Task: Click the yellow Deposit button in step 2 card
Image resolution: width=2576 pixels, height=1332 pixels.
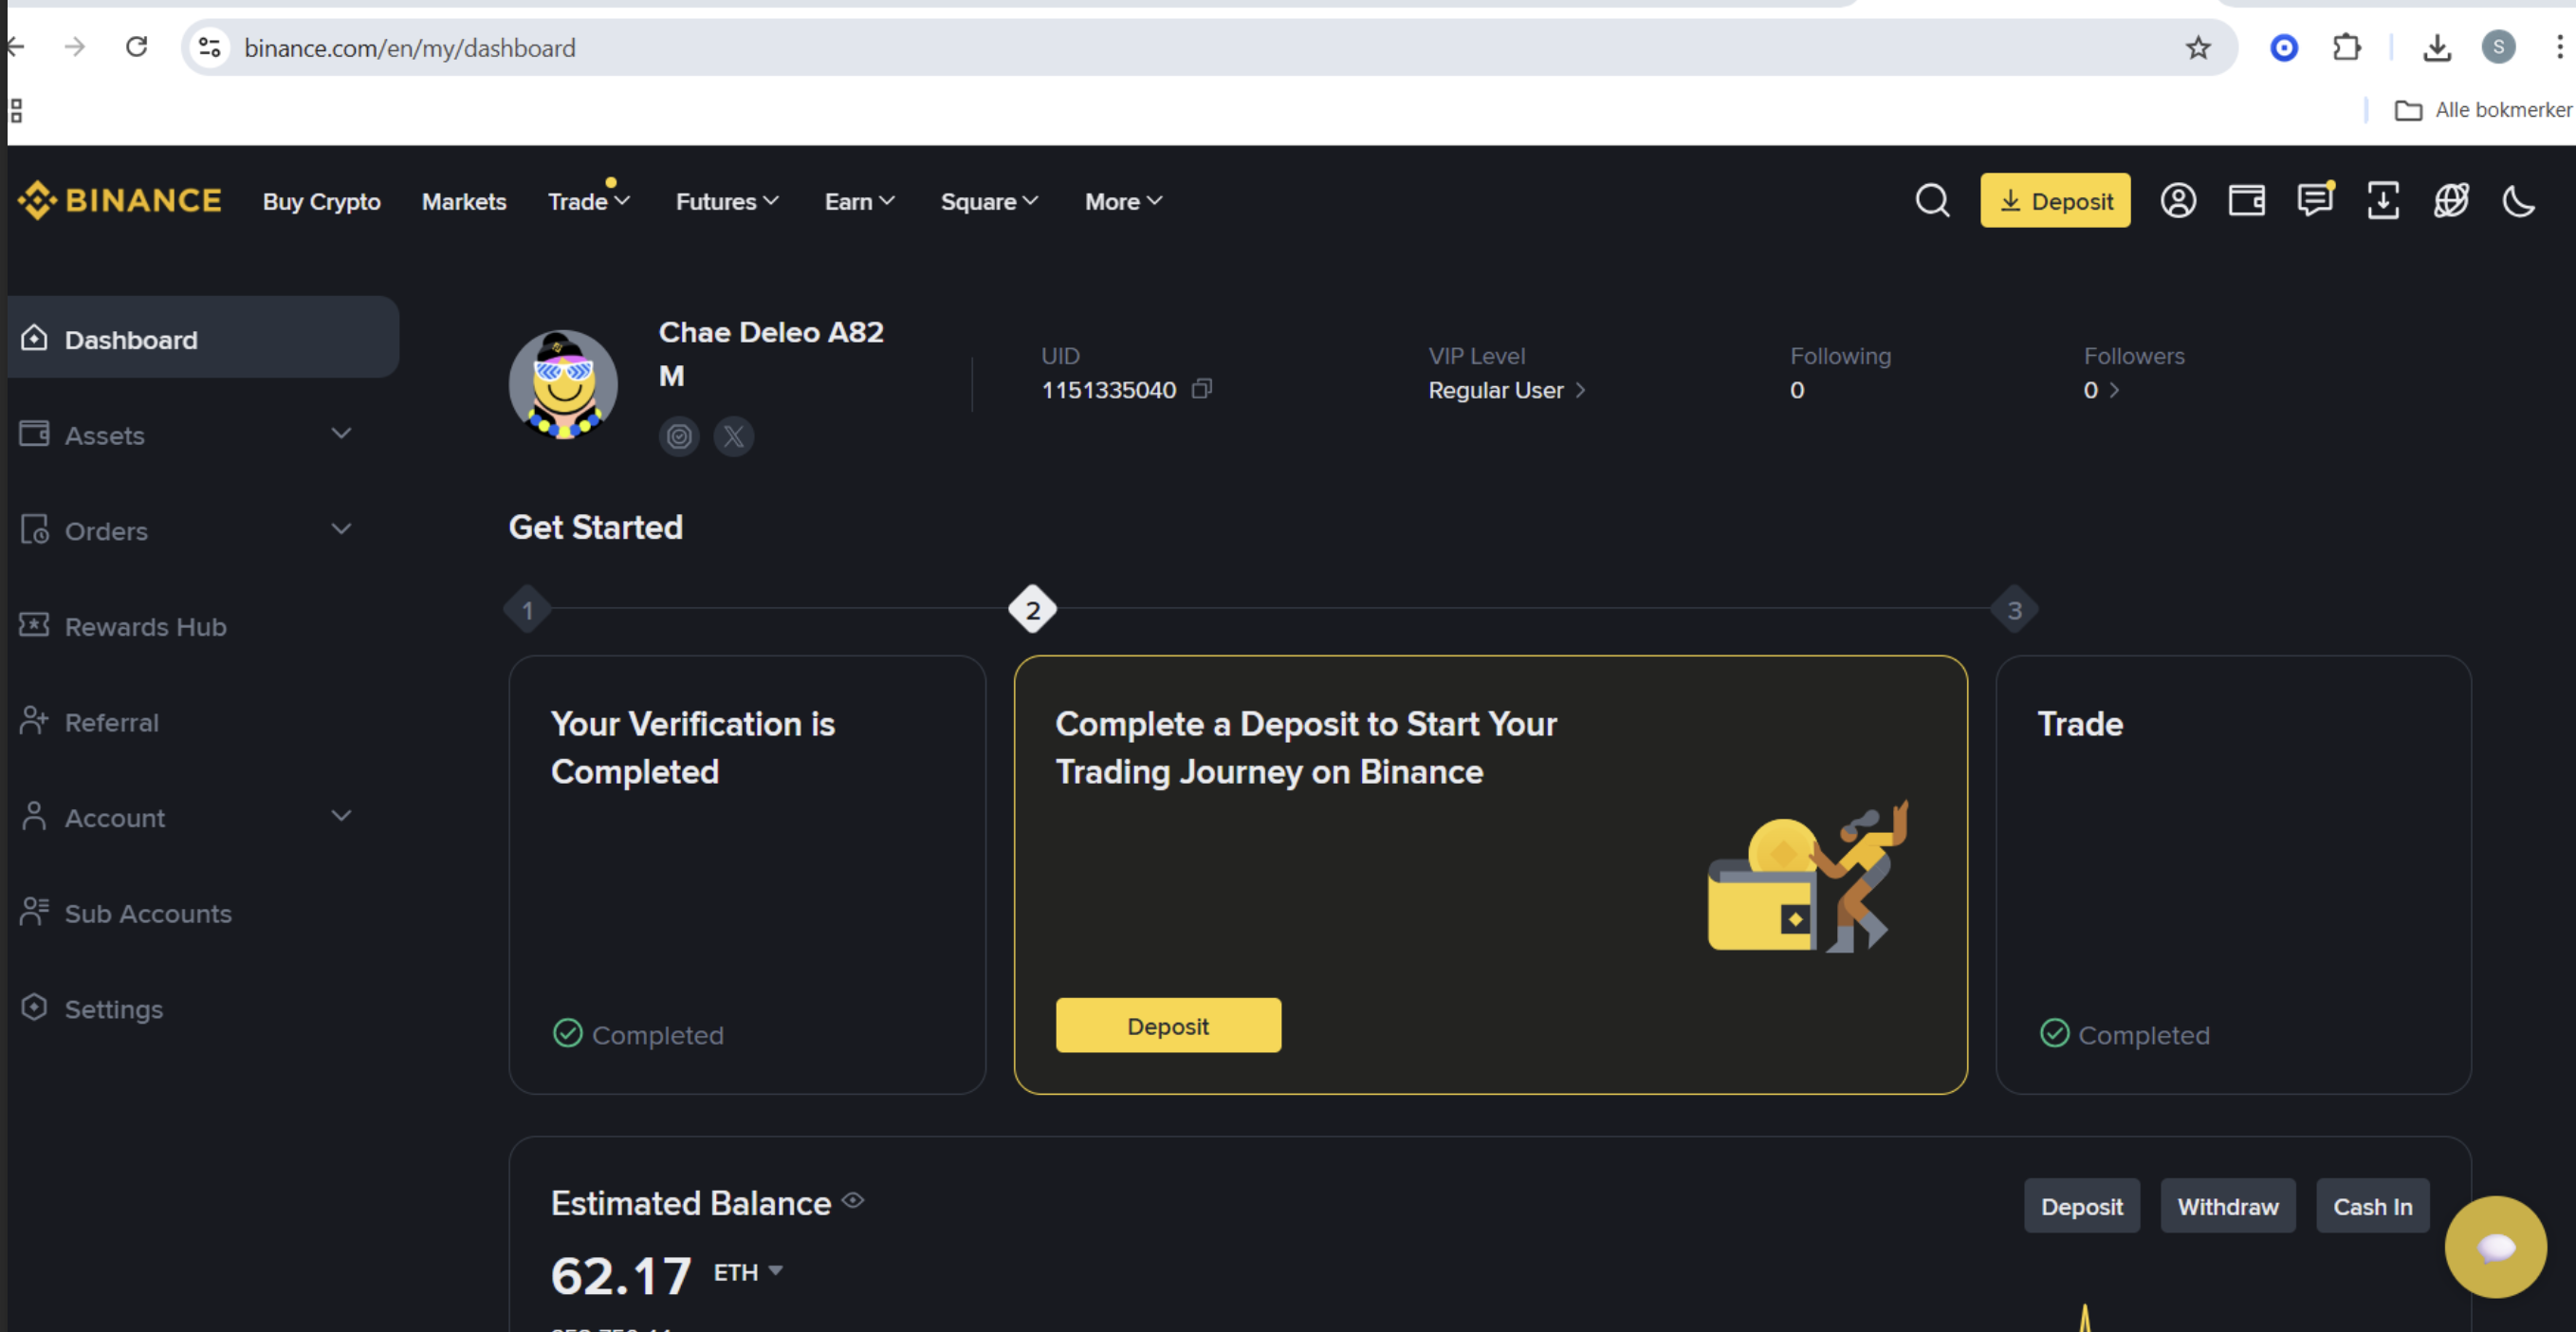Action: pos(1168,1025)
